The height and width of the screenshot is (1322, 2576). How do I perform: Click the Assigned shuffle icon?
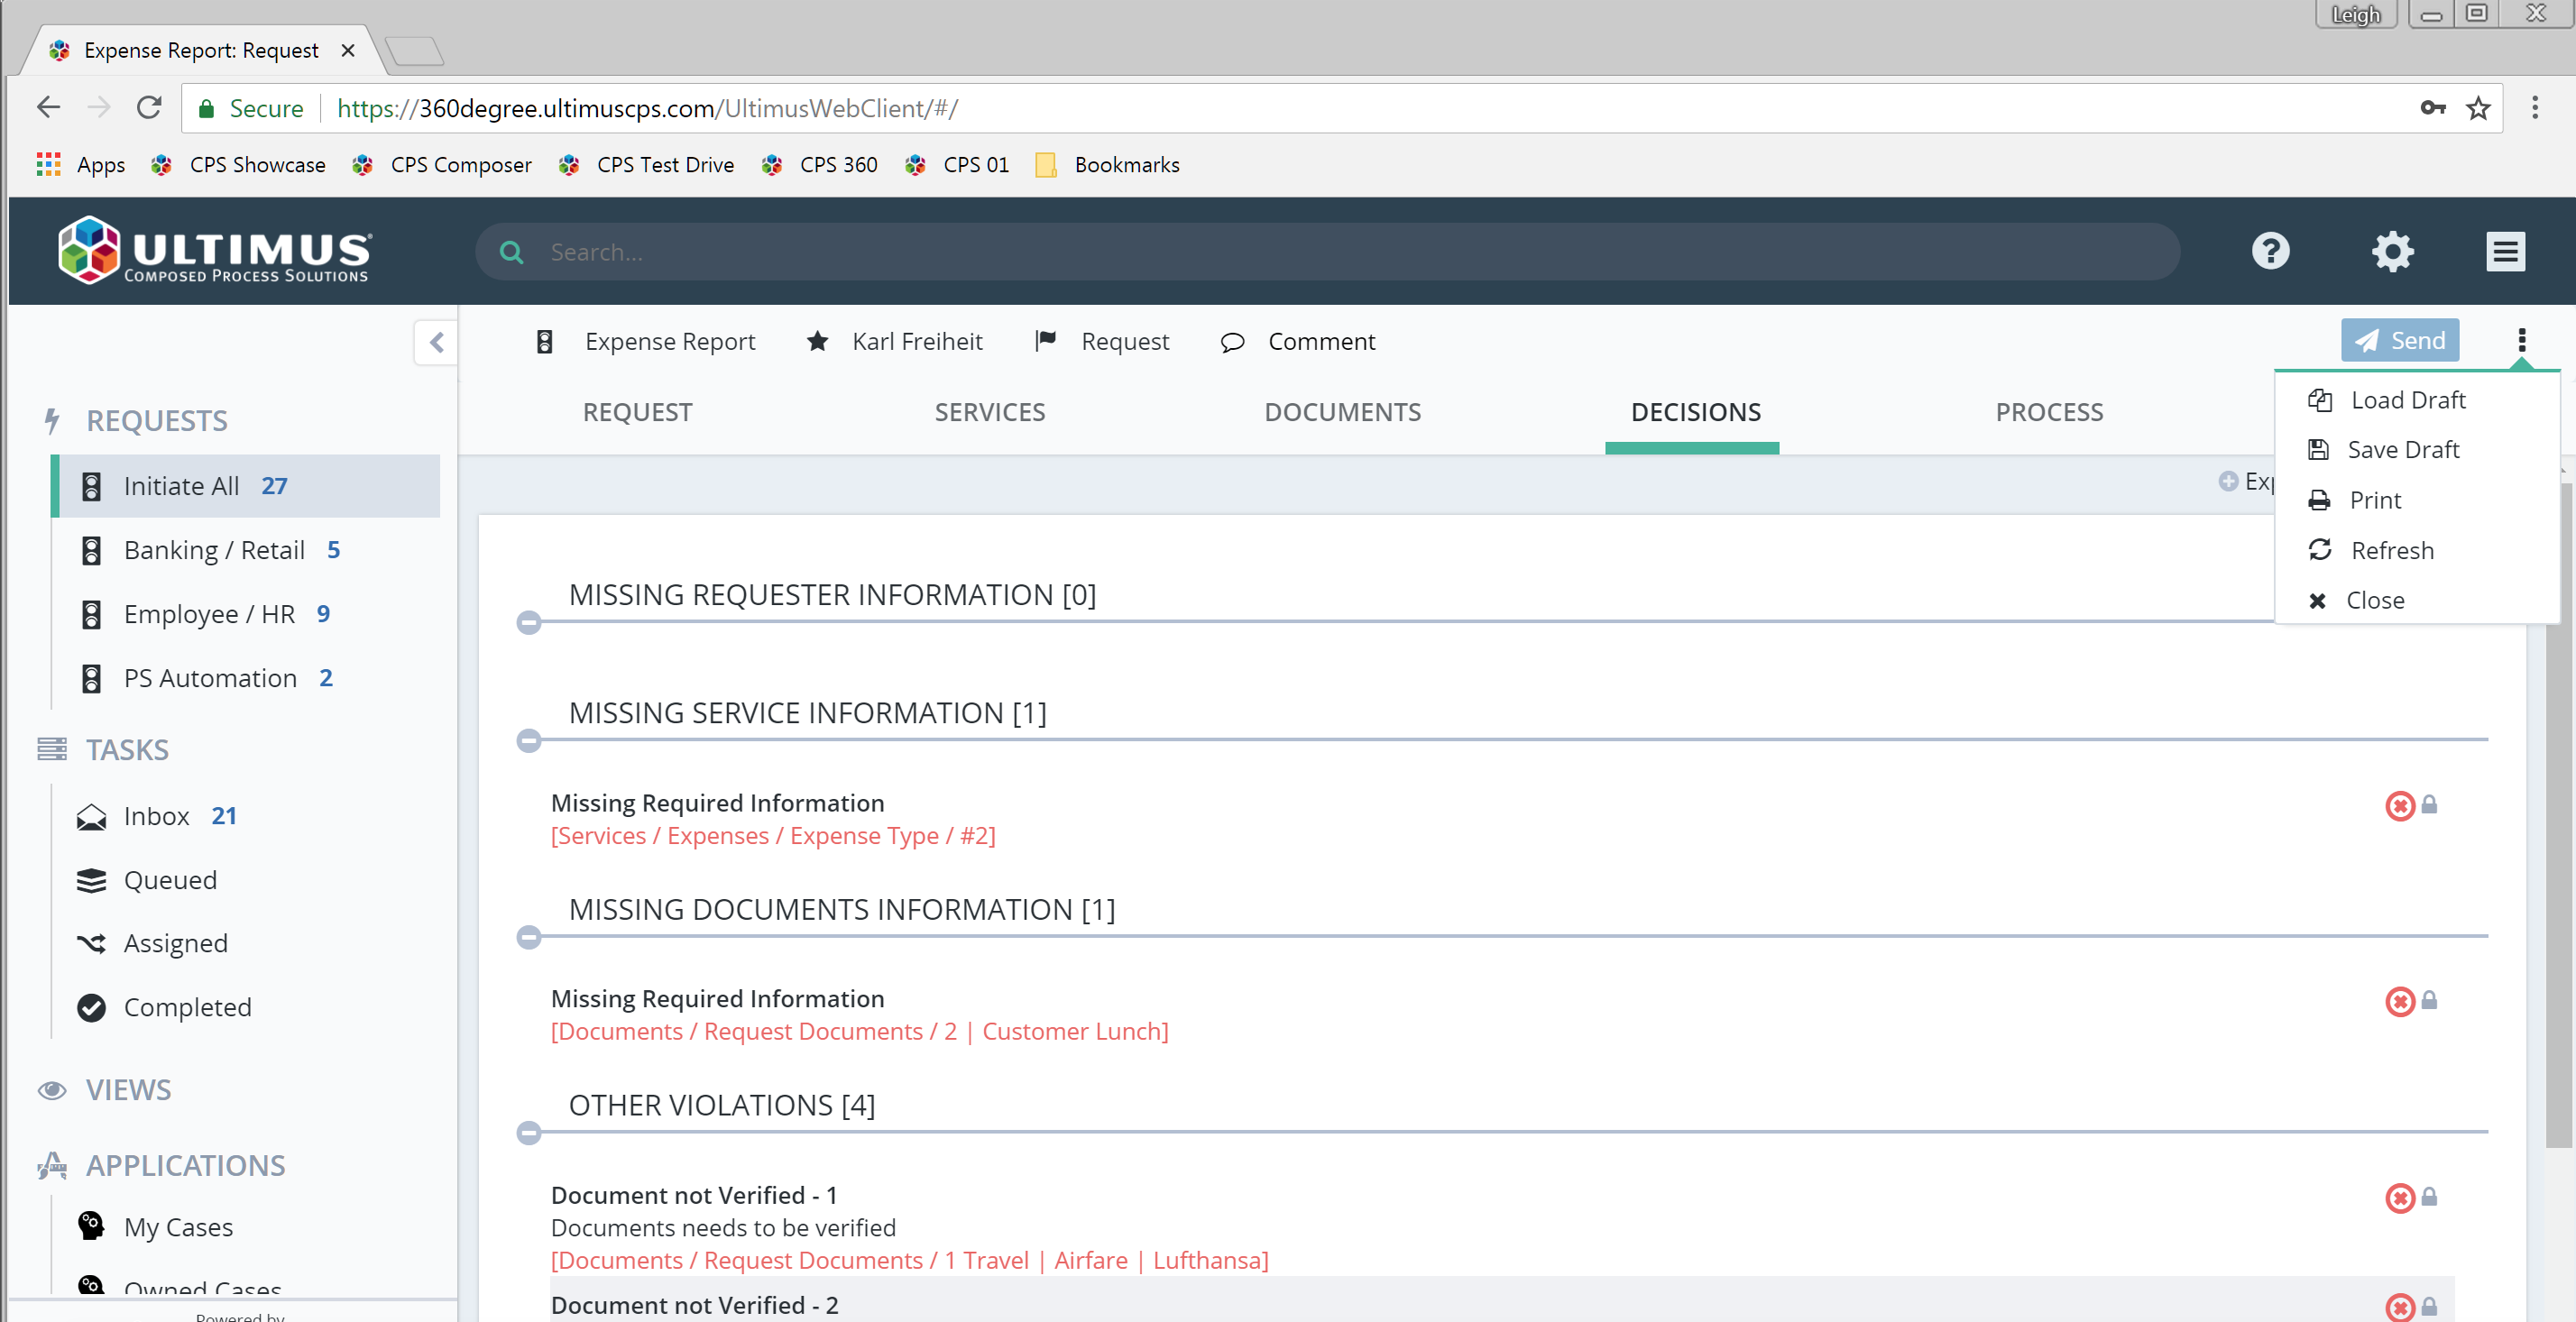(91, 943)
